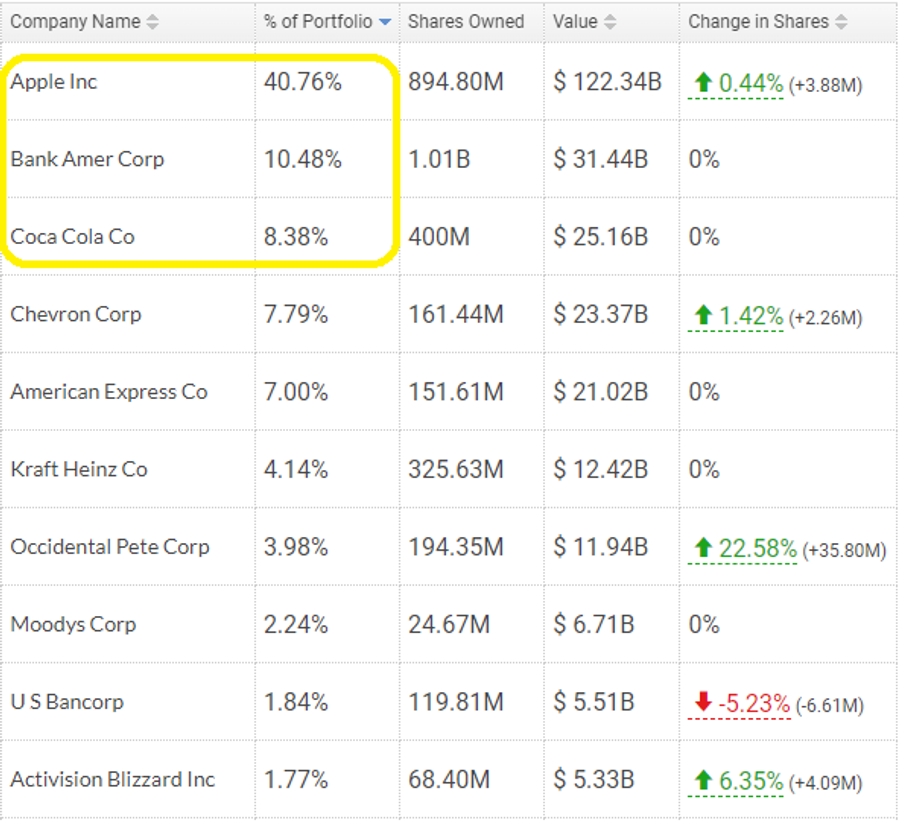Select the U S Bancorp company name
Viewport: 900px width, 821px height.
click(67, 702)
